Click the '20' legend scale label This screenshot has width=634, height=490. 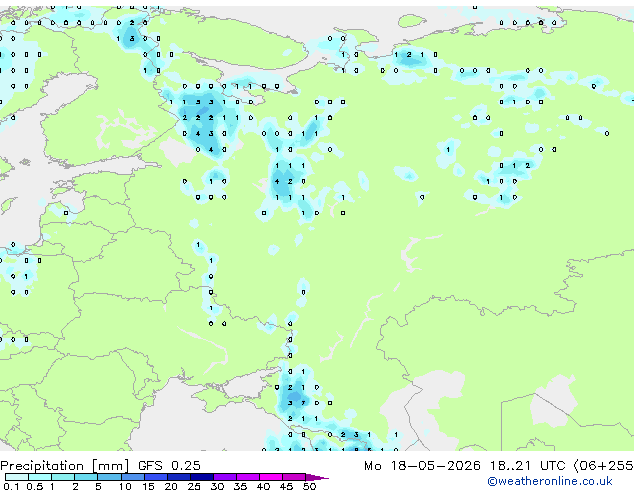[x=171, y=486]
